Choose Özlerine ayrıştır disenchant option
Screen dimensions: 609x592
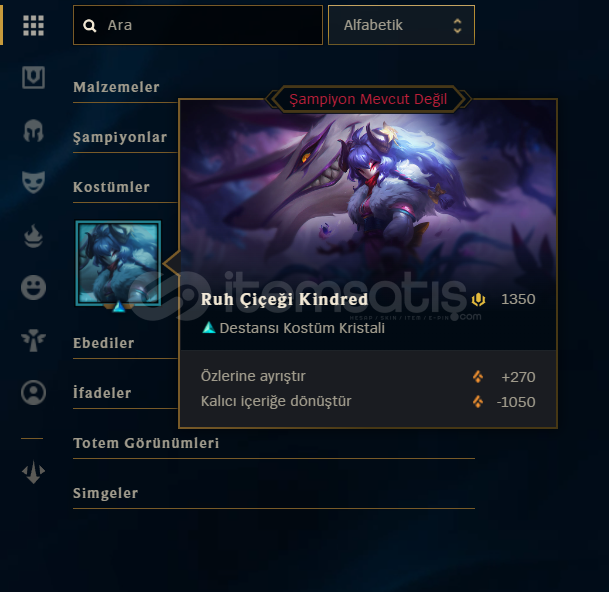click(x=368, y=376)
